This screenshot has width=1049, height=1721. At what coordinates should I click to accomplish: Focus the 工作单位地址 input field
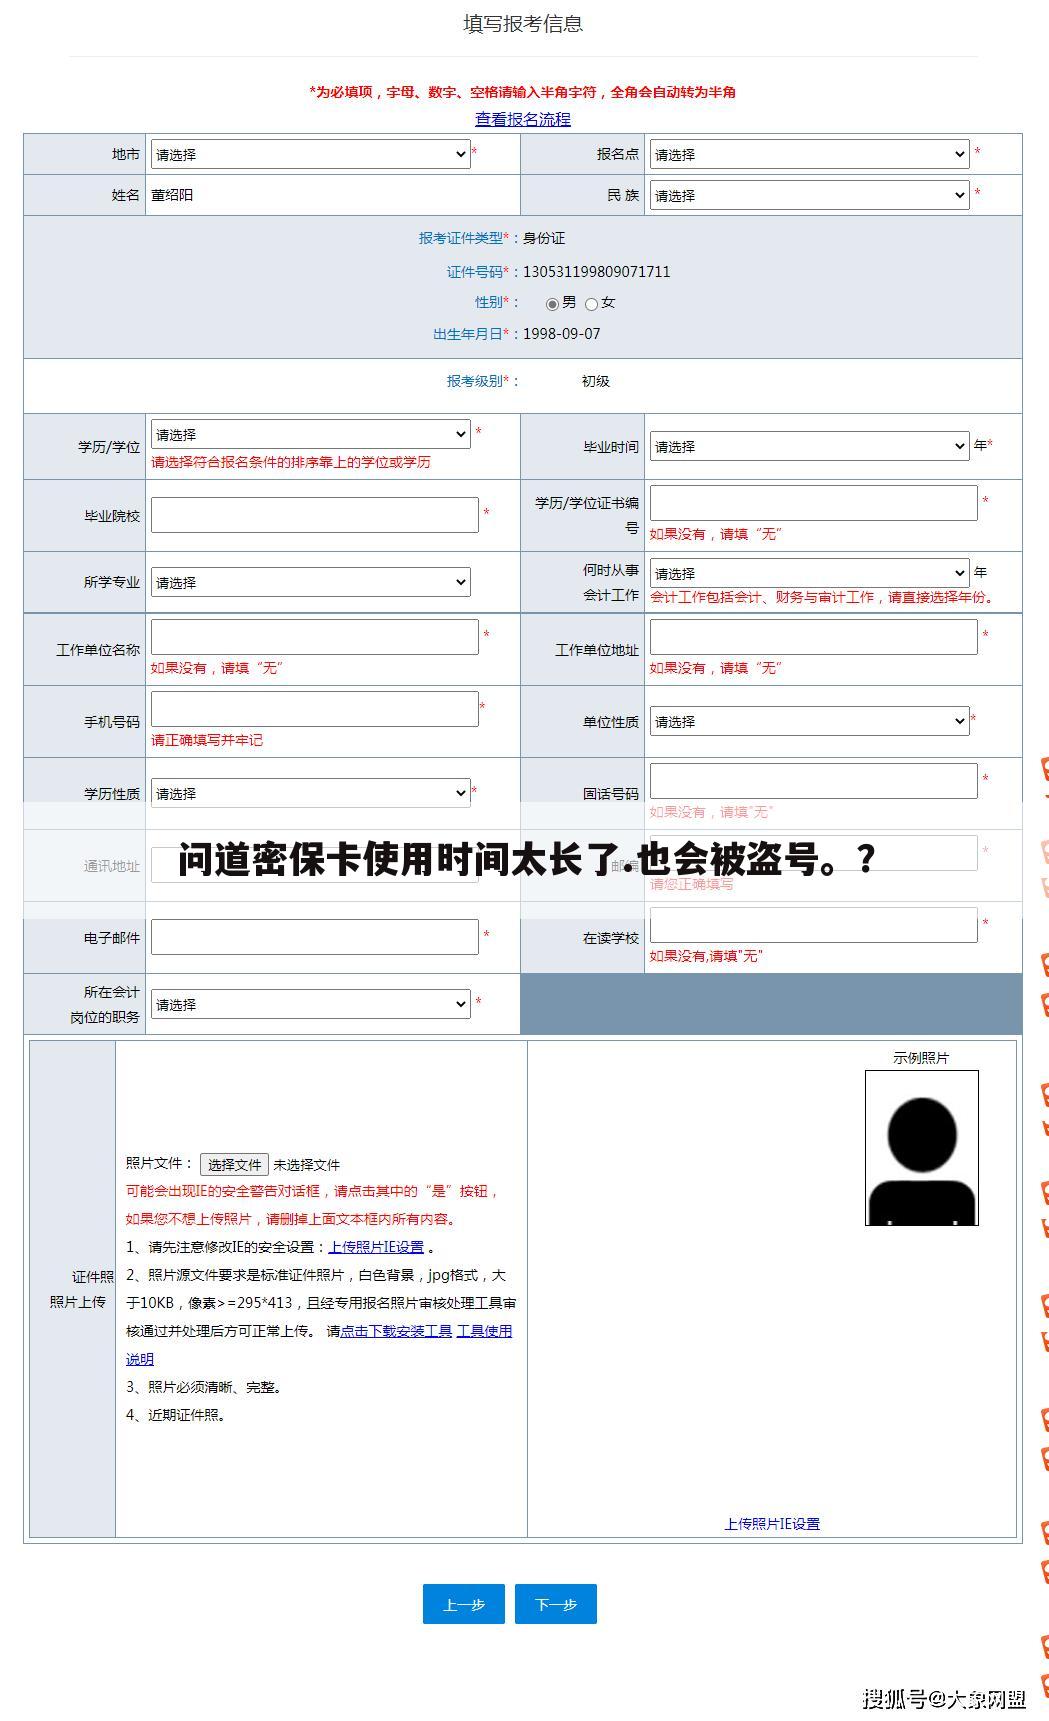tap(813, 637)
